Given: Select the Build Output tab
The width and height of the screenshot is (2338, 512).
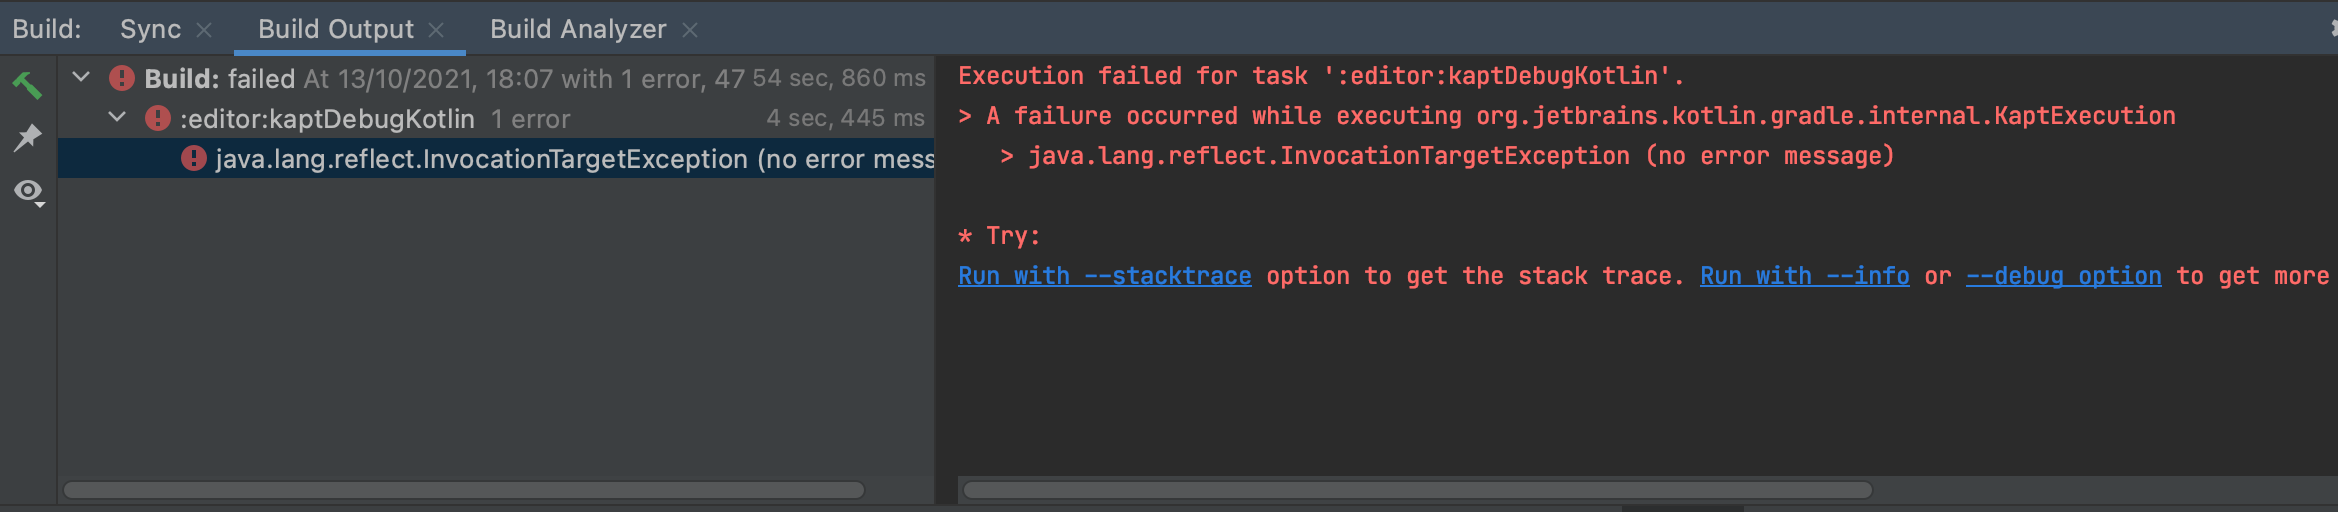Looking at the screenshot, I should click(x=336, y=29).
